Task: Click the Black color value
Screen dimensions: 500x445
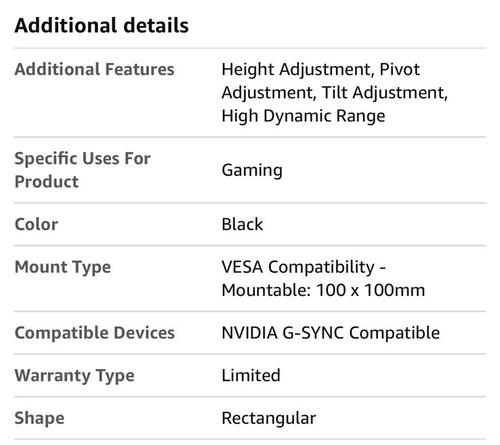Action: pos(242,224)
